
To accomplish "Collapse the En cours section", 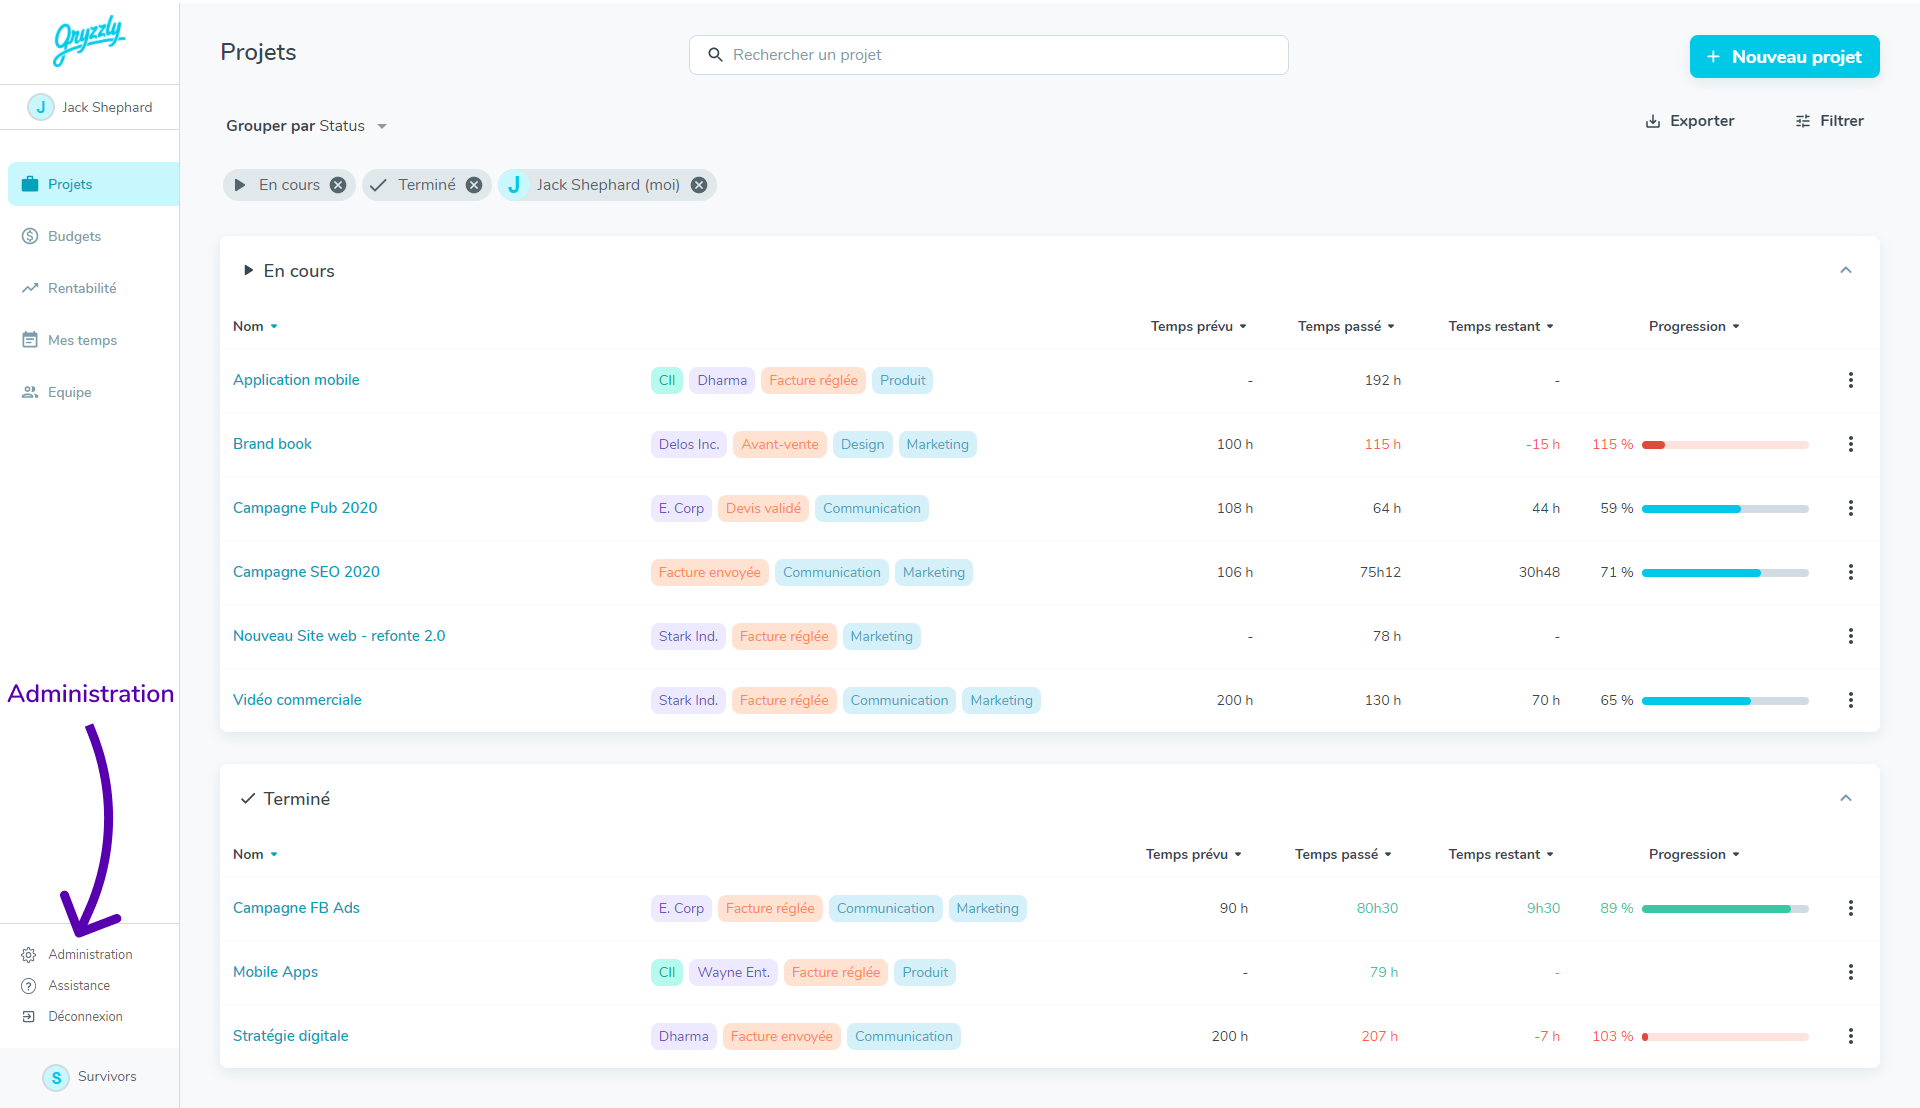I will (x=1846, y=271).
